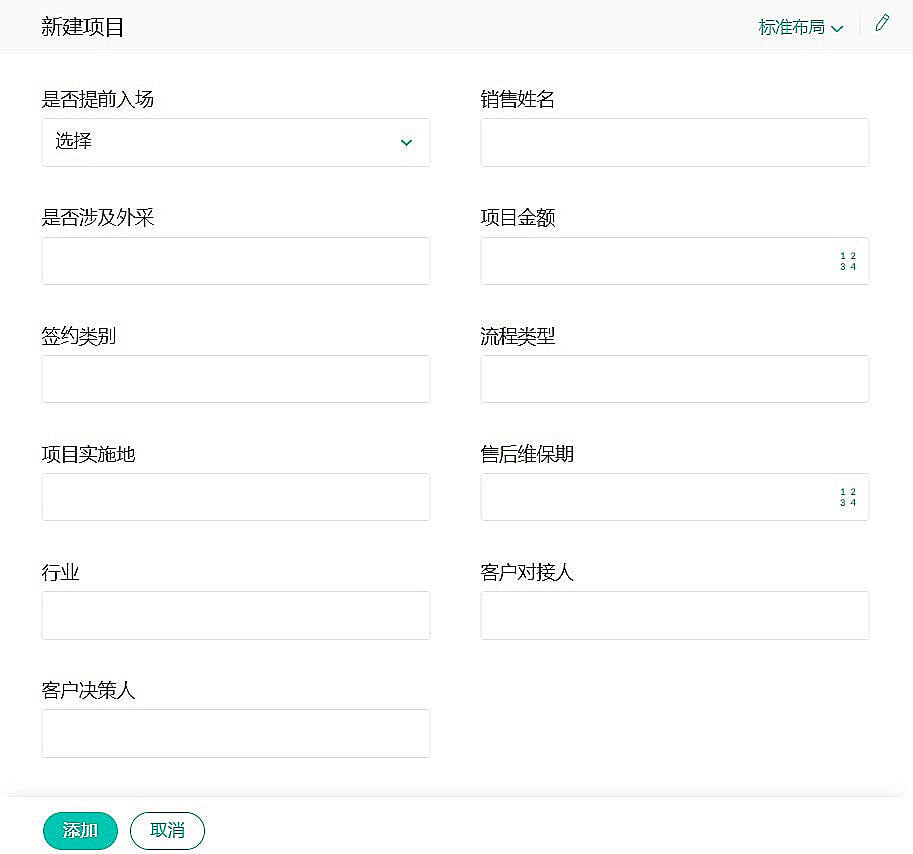Select the 客户对接人 text box
913x854 pixels.
point(674,615)
